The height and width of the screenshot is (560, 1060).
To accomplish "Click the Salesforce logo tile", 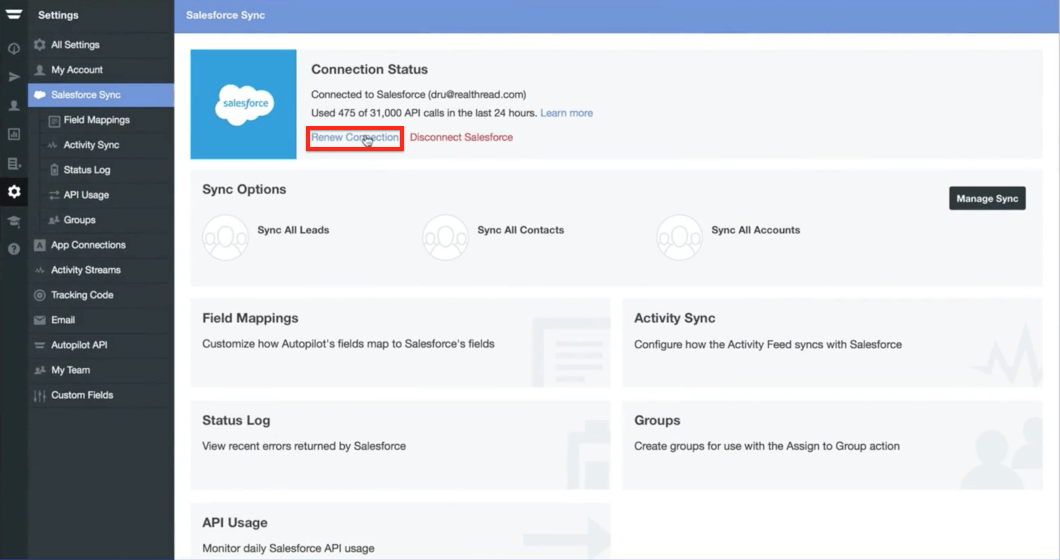I will (x=243, y=104).
